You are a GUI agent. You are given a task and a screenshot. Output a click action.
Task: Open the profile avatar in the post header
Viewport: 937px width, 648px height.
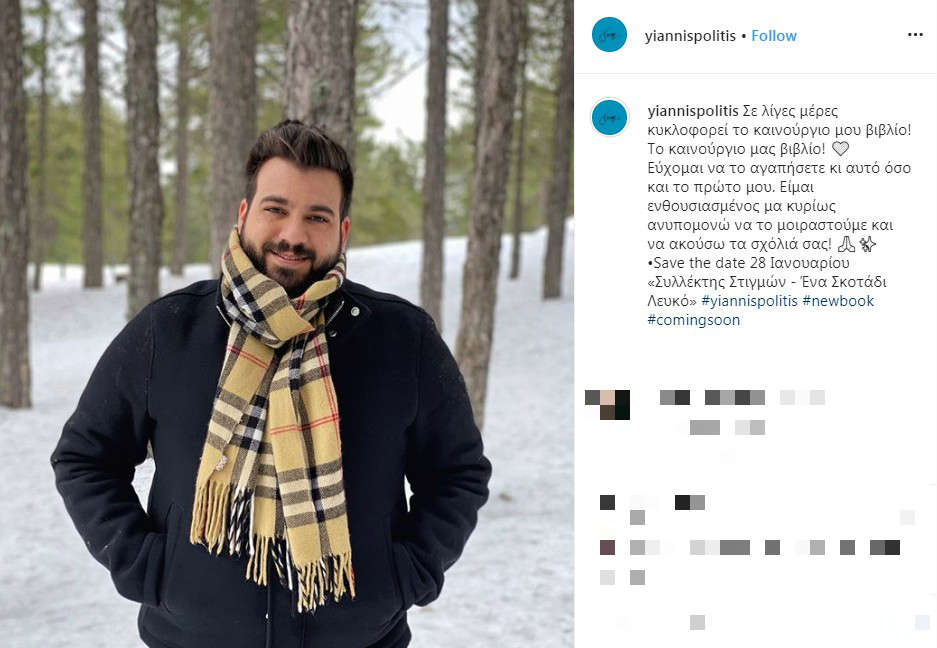click(x=609, y=35)
